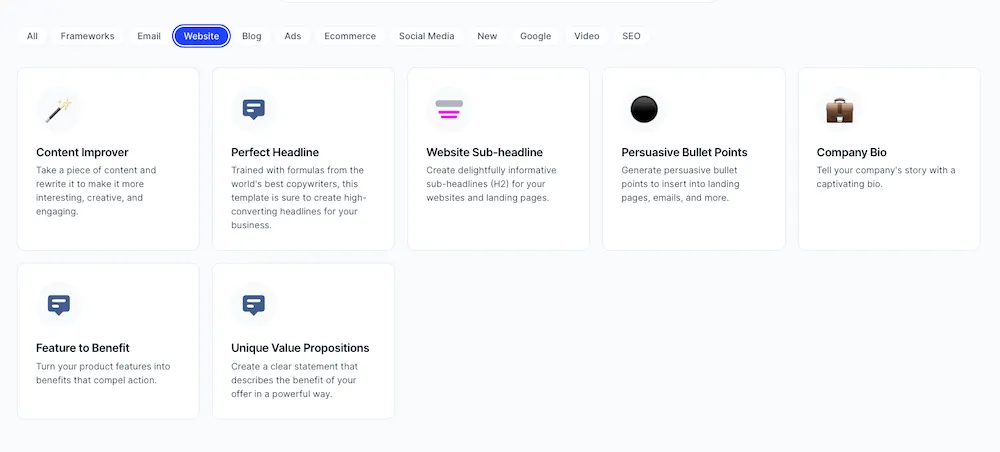Filter templates by Email
Image resolution: width=1000 pixels, height=452 pixels.
pyautogui.click(x=149, y=36)
